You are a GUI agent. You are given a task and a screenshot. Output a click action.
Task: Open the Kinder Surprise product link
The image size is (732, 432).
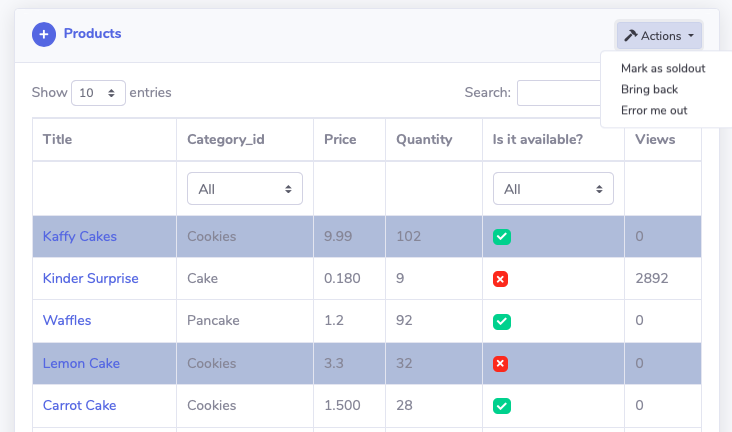pyautogui.click(x=90, y=279)
